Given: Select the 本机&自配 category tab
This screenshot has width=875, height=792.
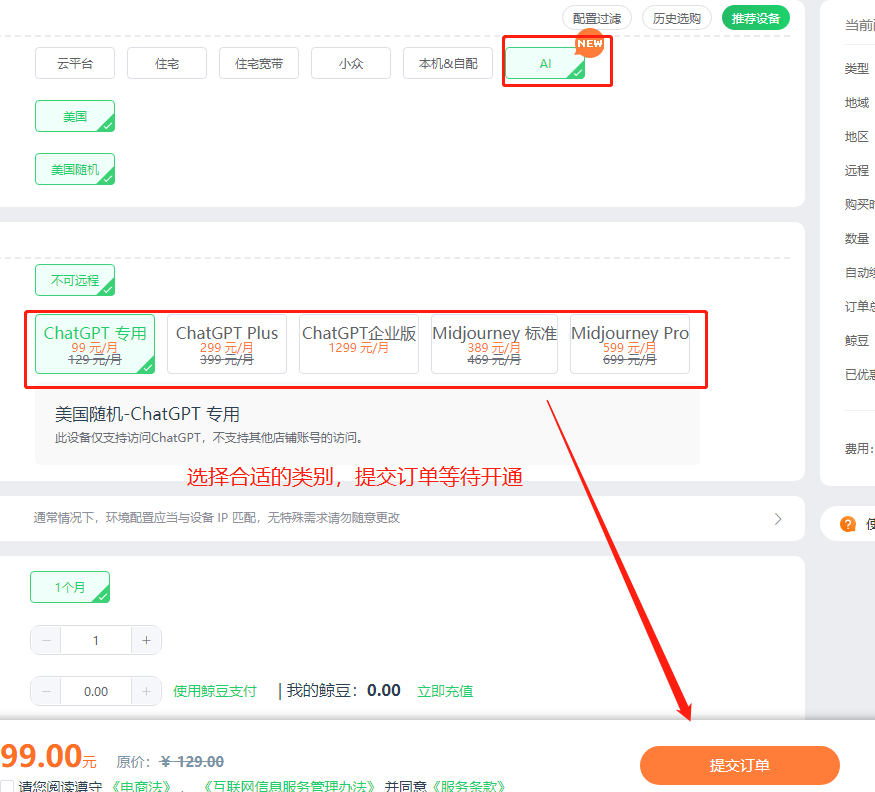Looking at the screenshot, I should [448, 64].
